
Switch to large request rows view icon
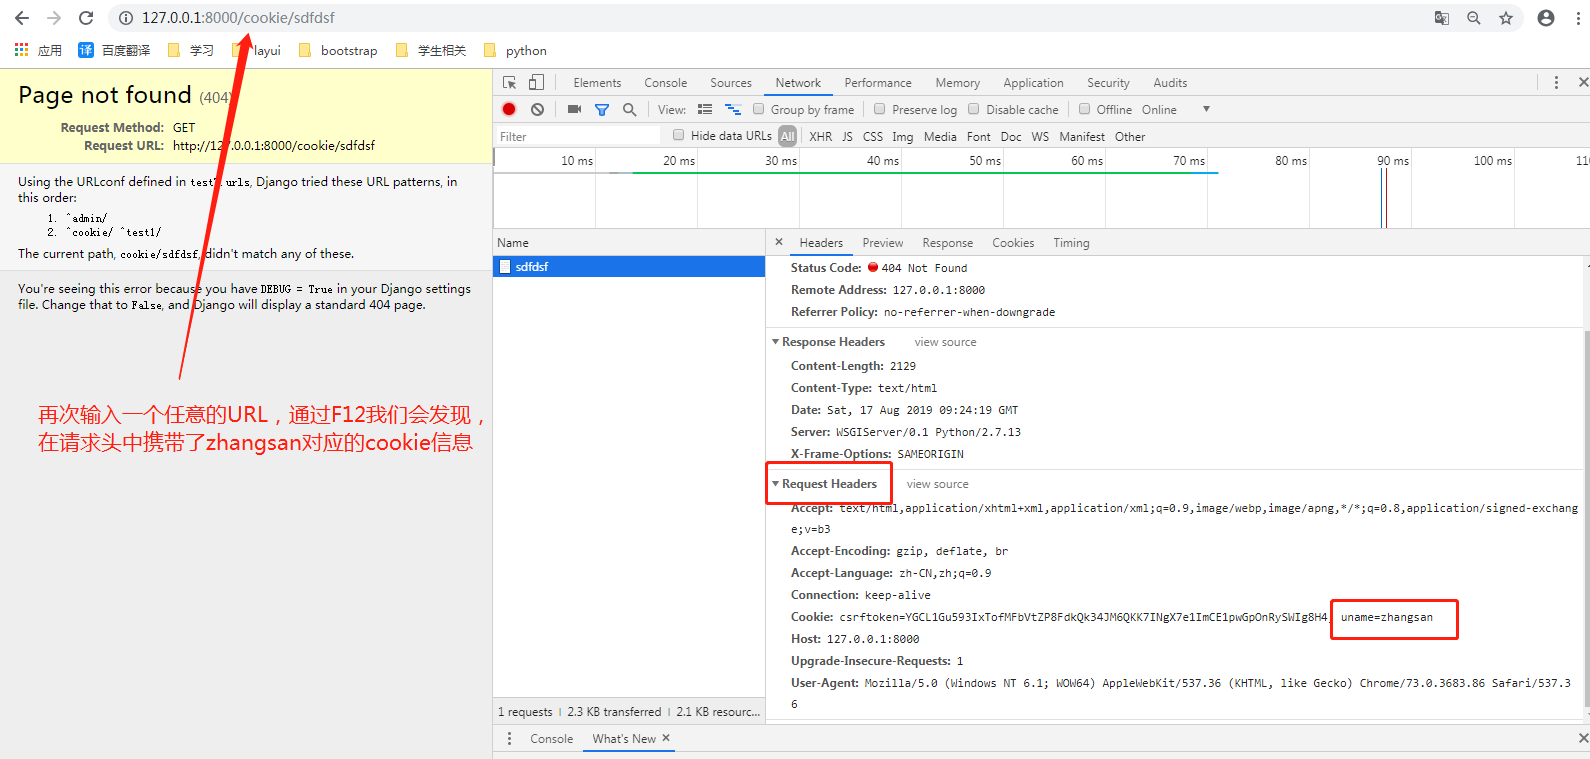coord(705,109)
